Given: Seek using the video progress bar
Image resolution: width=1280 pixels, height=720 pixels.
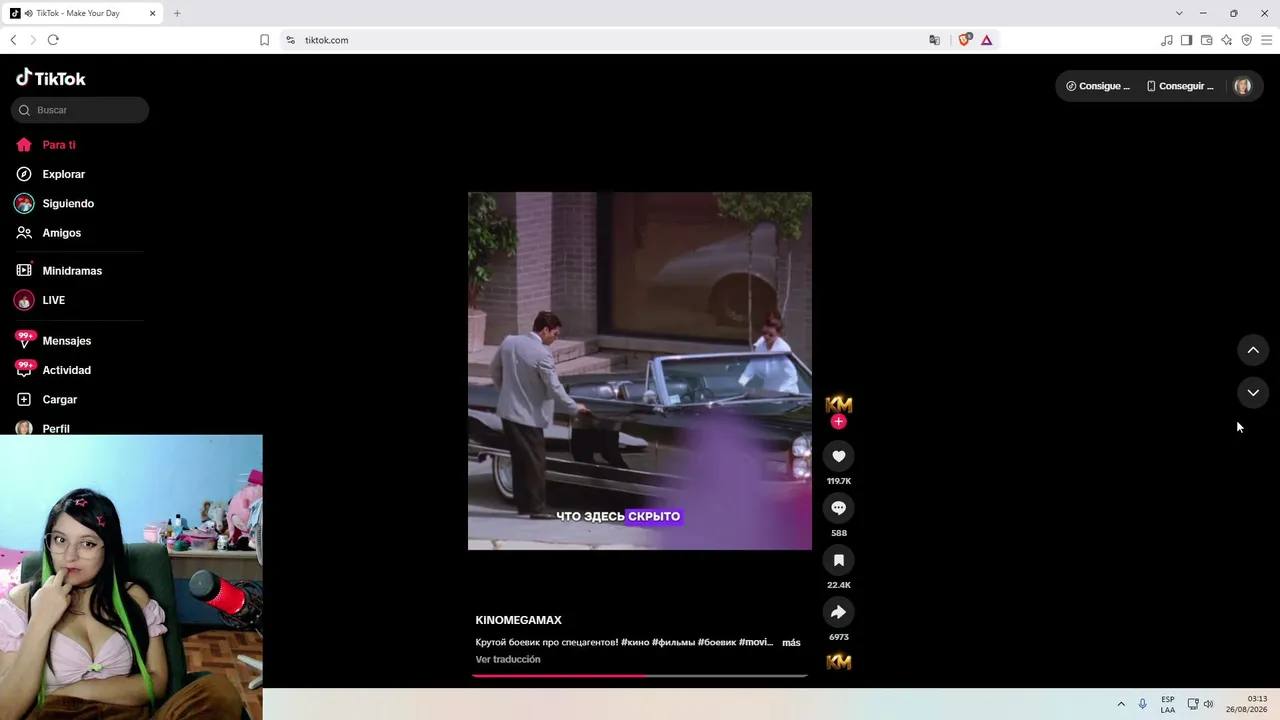Looking at the screenshot, I should [x=640, y=676].
